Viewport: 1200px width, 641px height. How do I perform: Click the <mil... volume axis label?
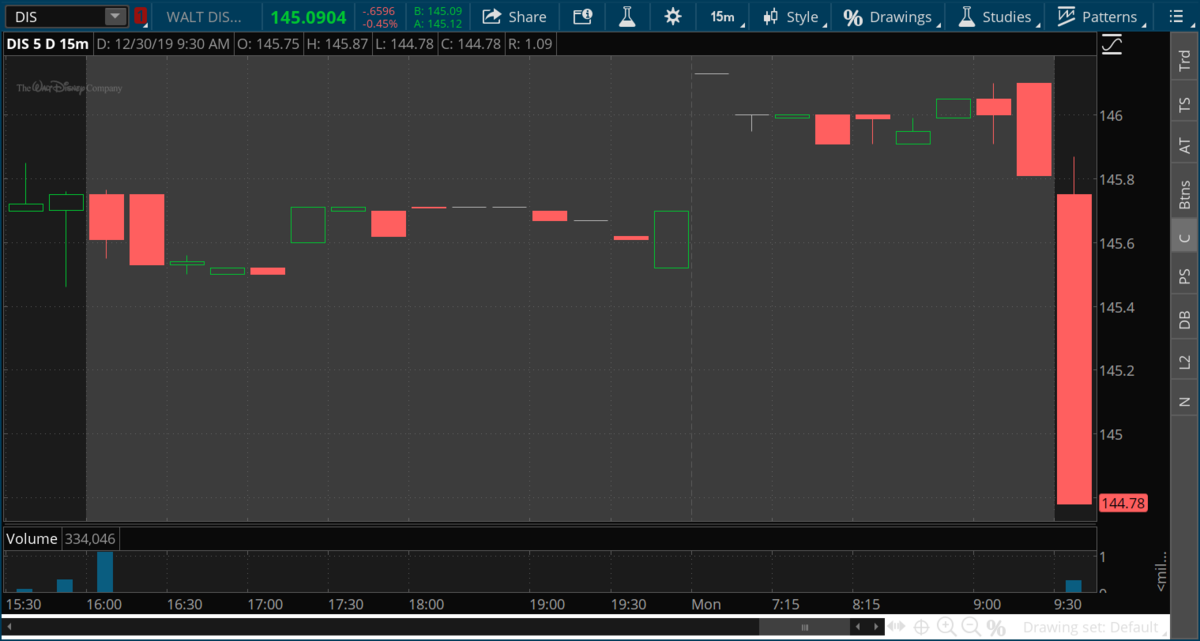coord(1161,573)
